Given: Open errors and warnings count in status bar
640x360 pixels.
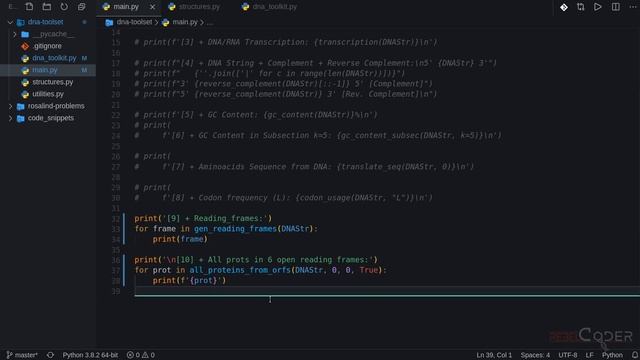Looking at the screenshot, I should (x=140, y=355).
